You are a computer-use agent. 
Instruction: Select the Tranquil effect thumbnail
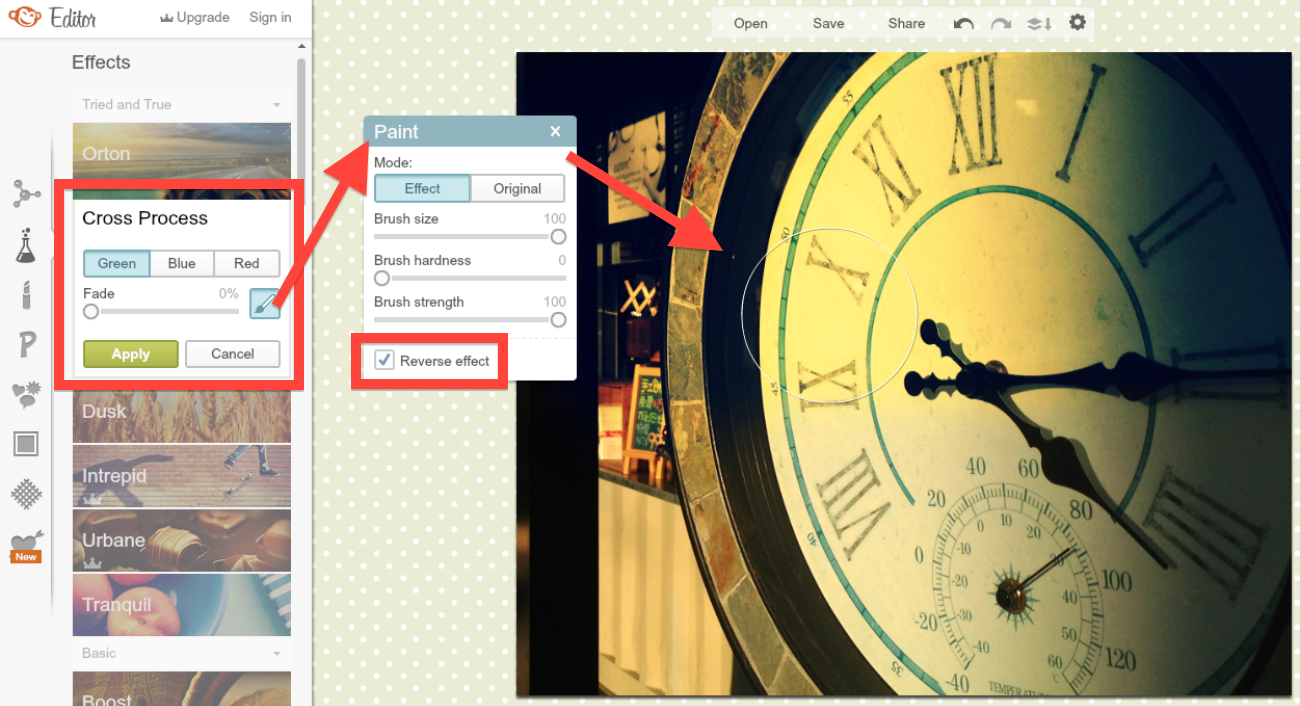[x=182, y=605]
